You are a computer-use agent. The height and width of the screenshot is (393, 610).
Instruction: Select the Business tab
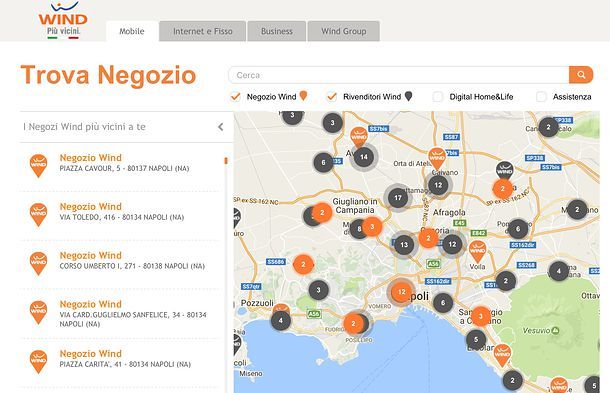click(x=277, y=31)
